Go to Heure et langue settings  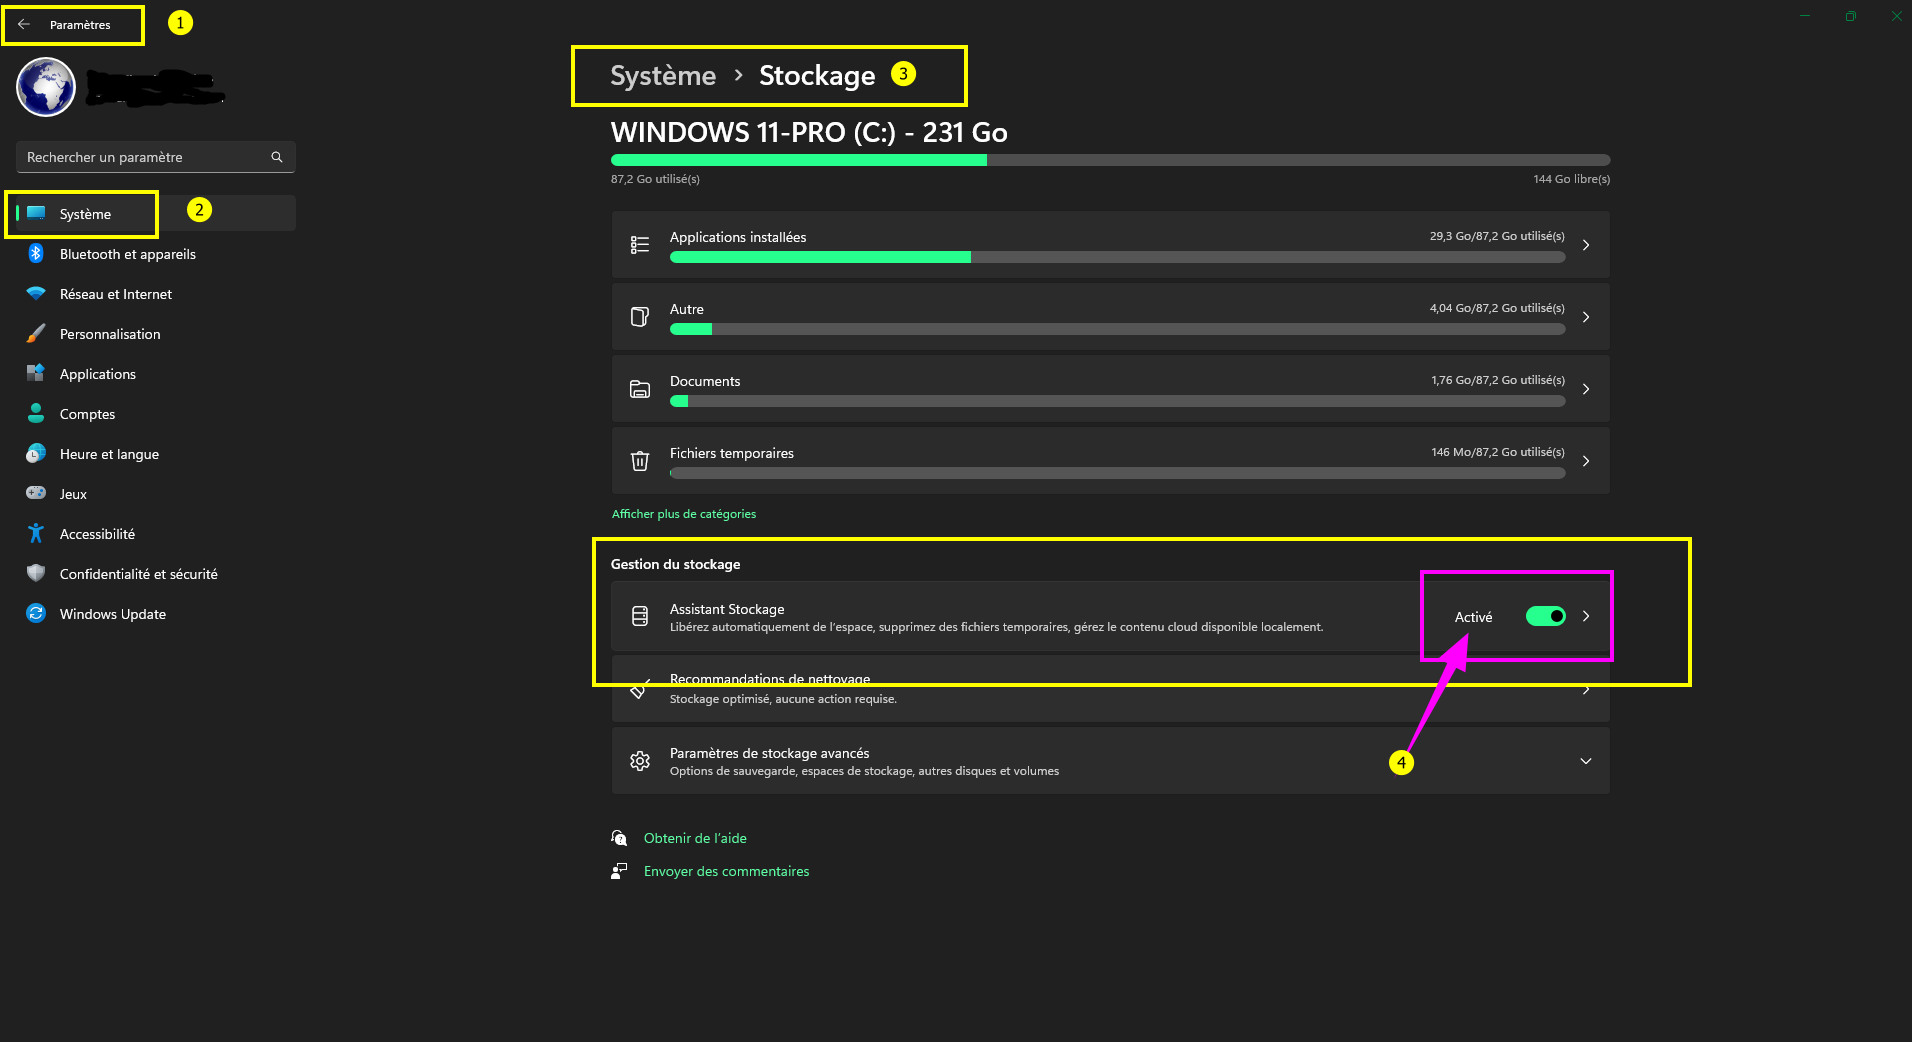(109, 454)
